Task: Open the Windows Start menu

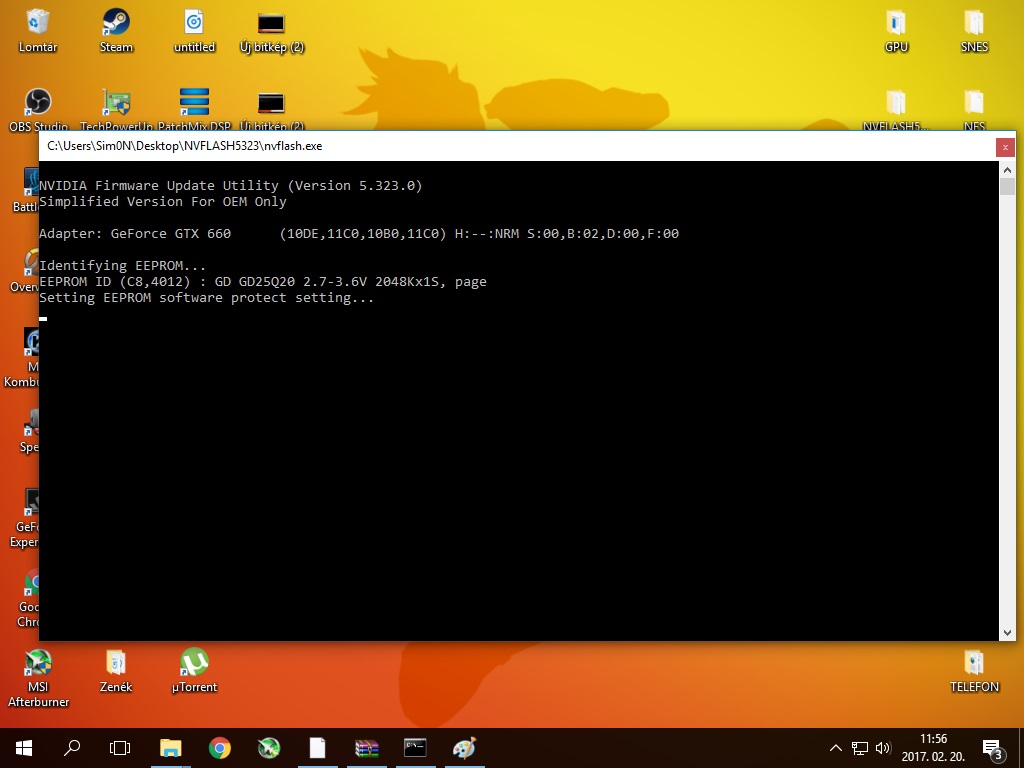Action: pyautogui.click(x=24, y=748)
